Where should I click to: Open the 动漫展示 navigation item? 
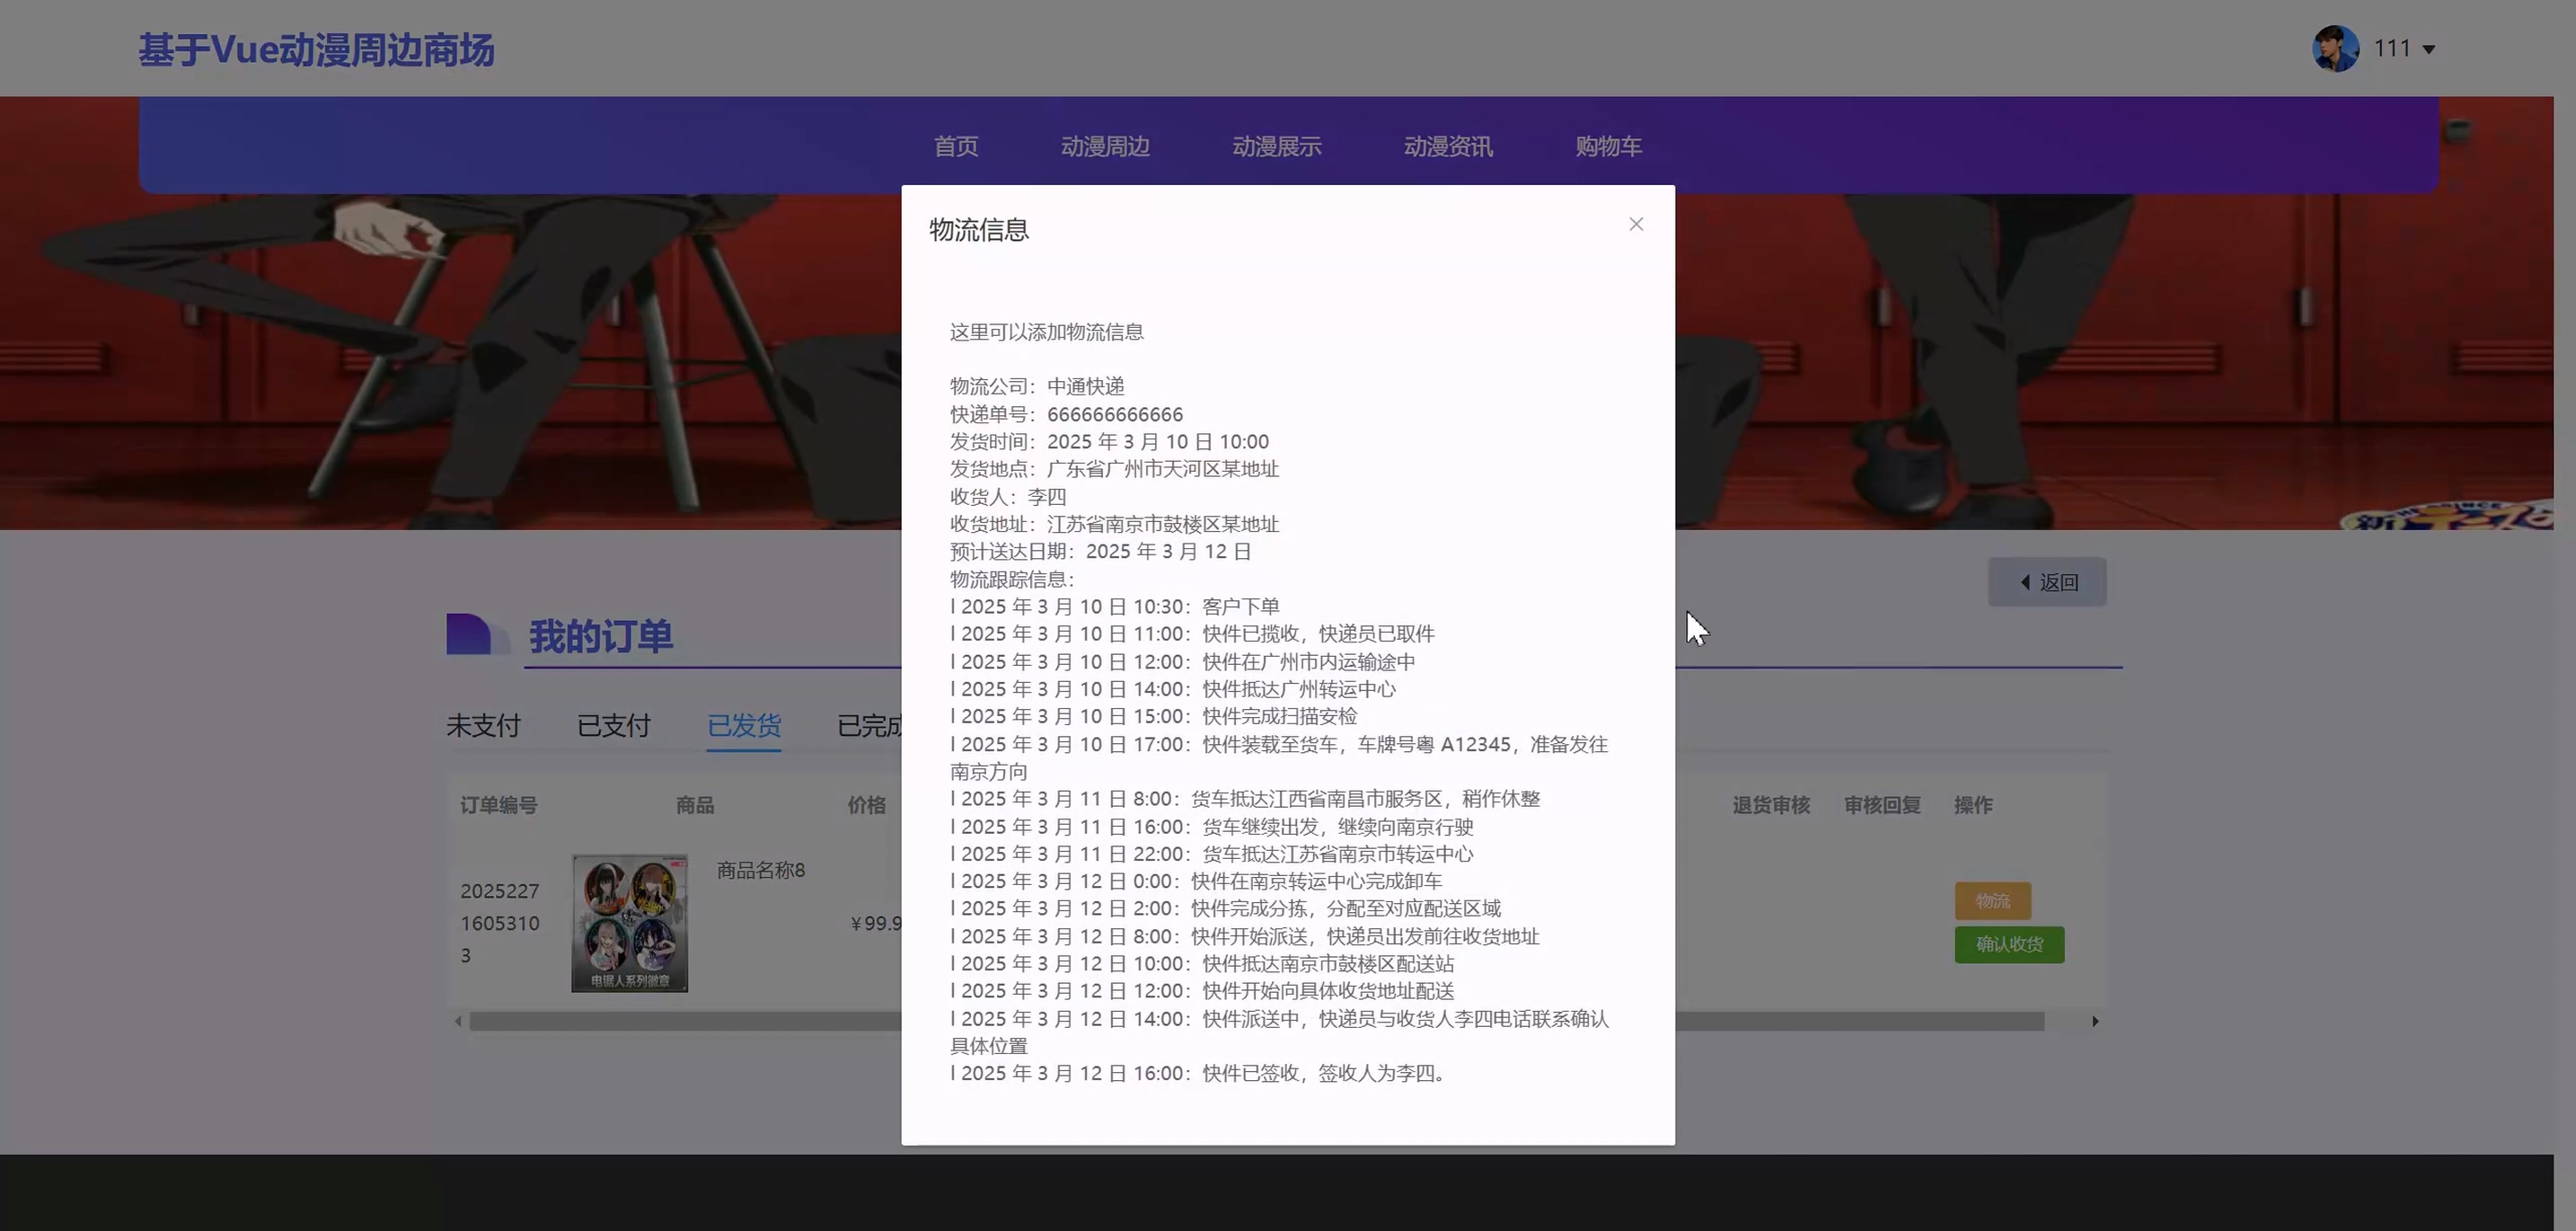pos(1276,146)
